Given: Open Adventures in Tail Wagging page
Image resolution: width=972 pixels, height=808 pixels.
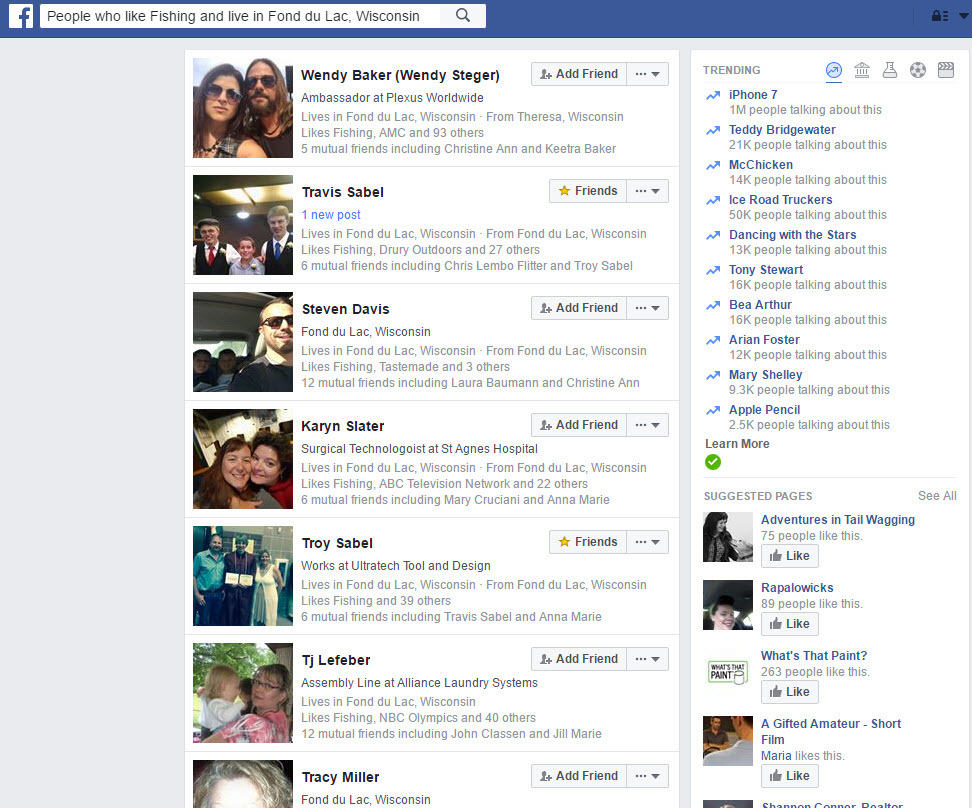Looking at the screenshot, I should point(837,520).
